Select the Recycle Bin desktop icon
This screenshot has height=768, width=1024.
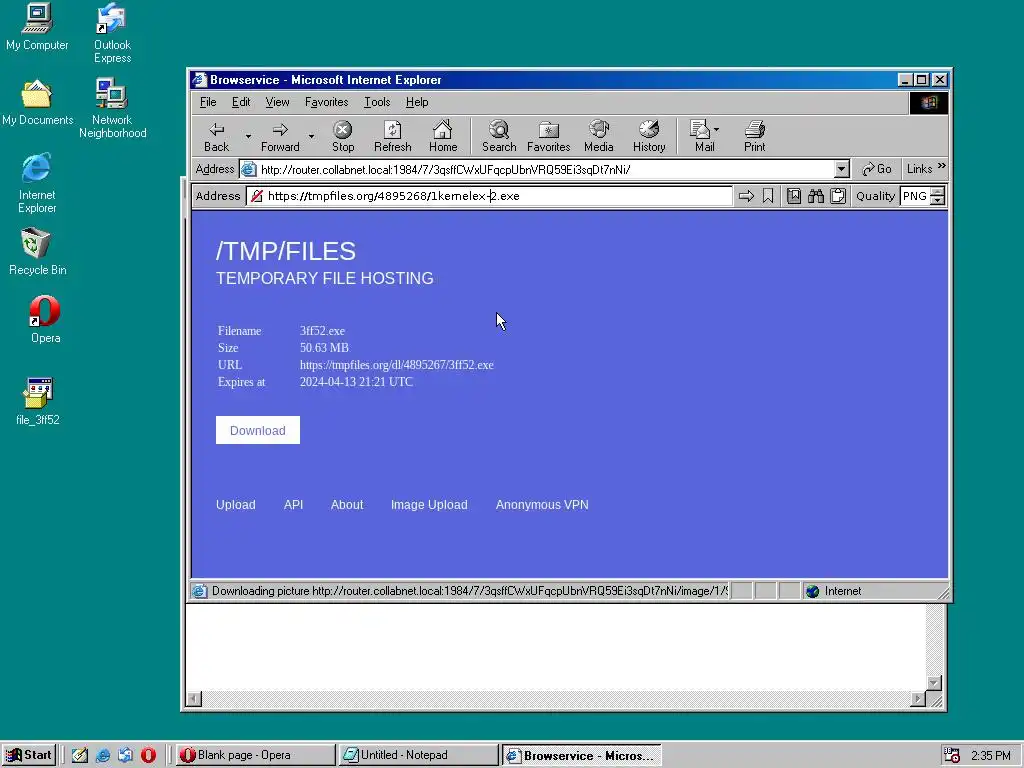pyautogui.click(x=37, y=251)
